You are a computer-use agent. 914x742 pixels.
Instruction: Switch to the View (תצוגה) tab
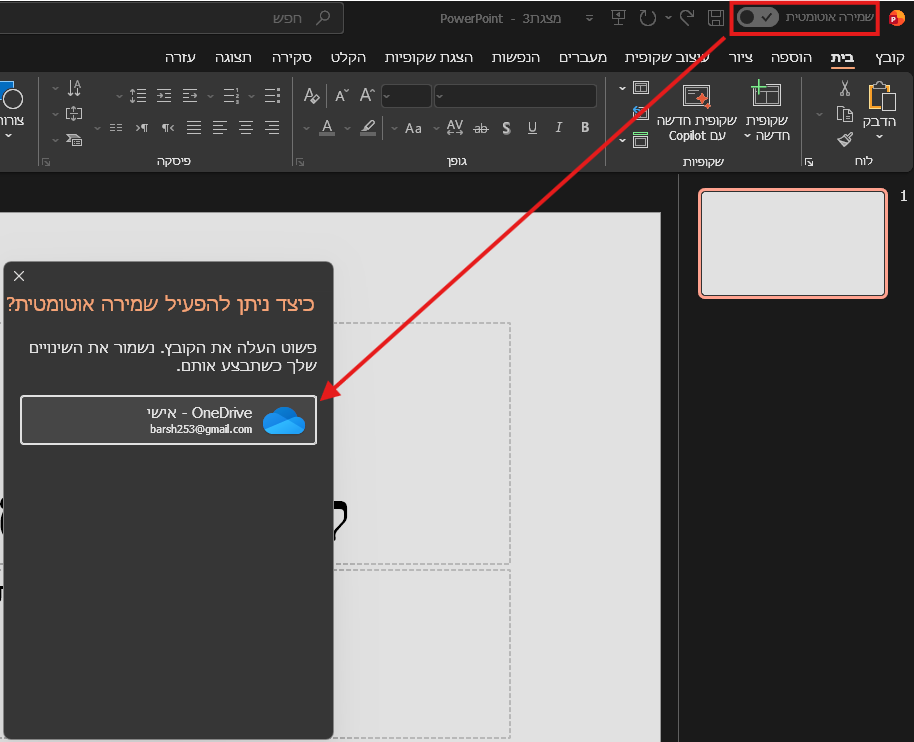[233, 57]
